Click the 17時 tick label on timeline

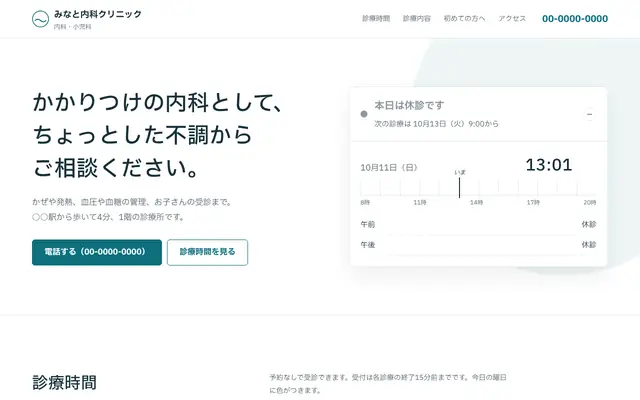(533, 202)
